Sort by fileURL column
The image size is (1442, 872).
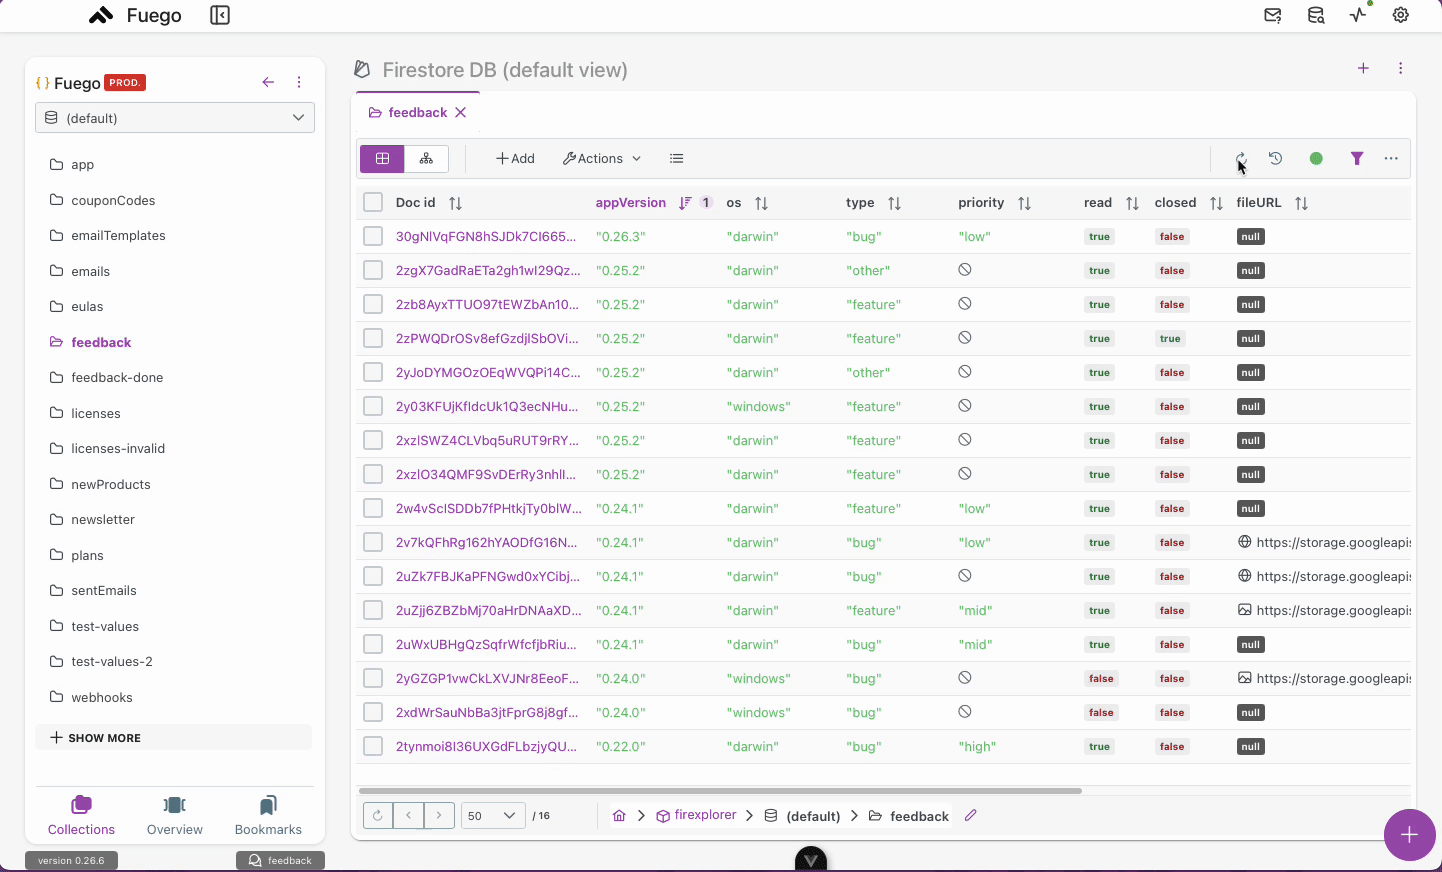[x=1301, y=203]
